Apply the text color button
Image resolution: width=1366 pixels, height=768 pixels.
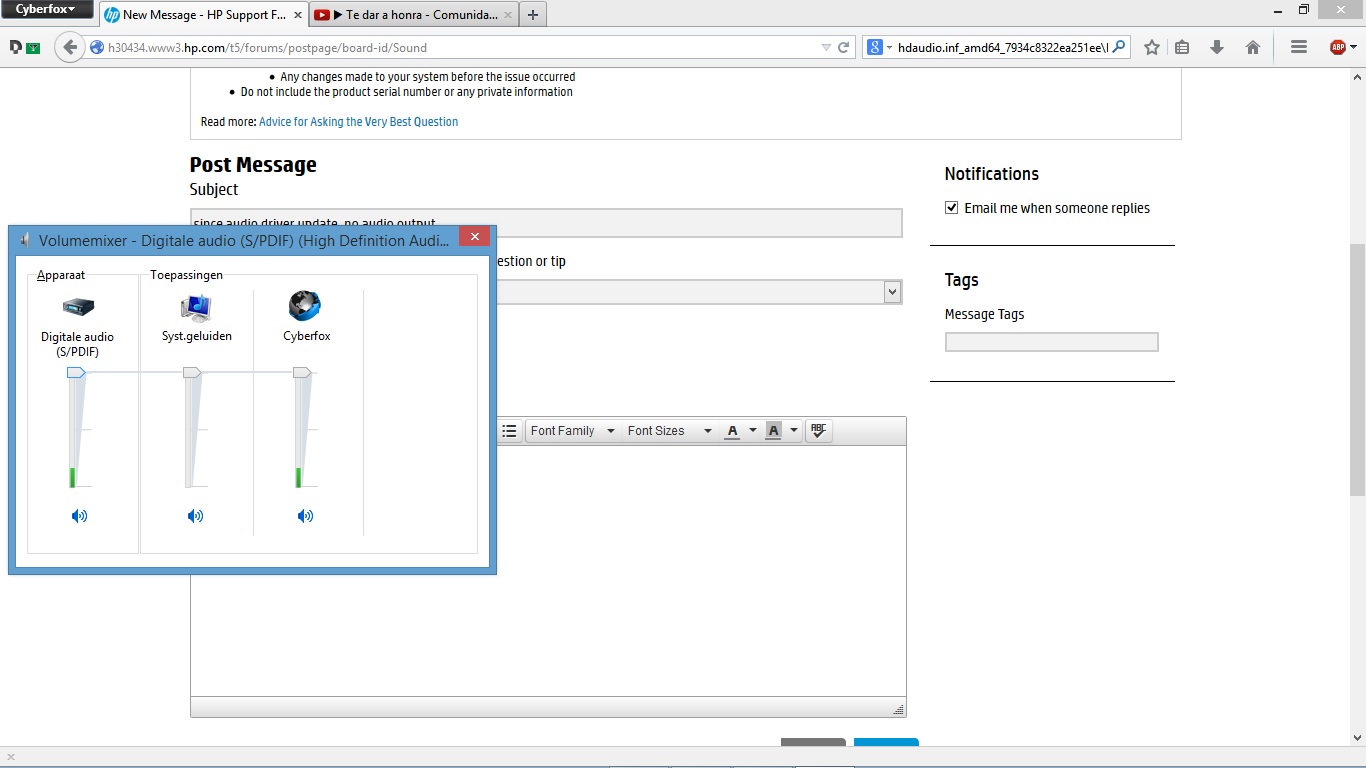pyautogui.click(x=733, y=431)
